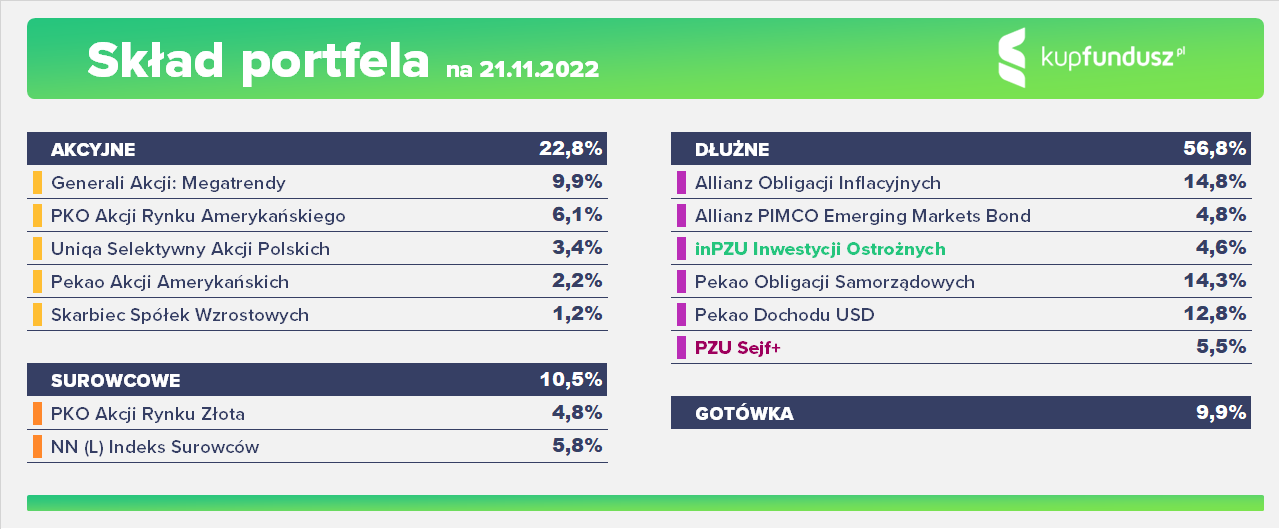Click NN (L) Indeks Surowców row
Screen dimensions: 1279x529
(317, 446)
